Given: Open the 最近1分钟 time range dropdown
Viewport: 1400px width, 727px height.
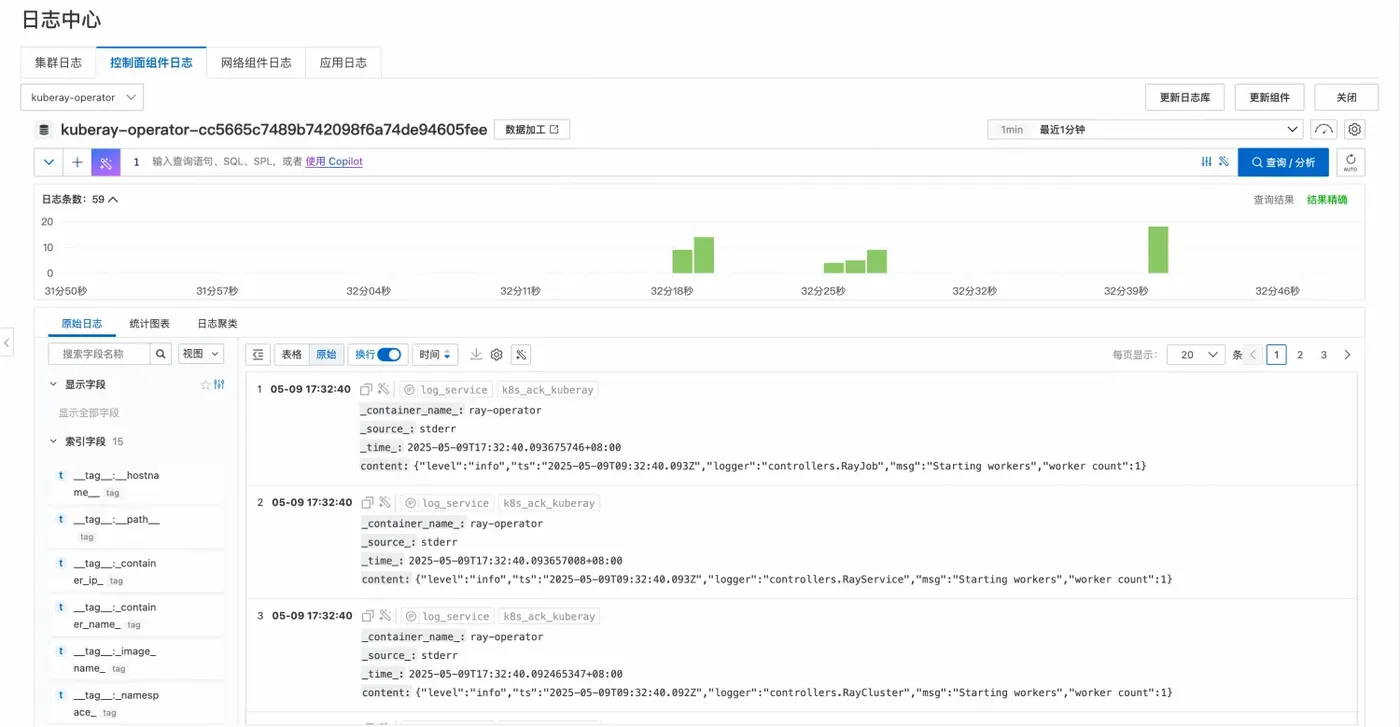Looking at the screenshot, I should tap(1145, 129).
